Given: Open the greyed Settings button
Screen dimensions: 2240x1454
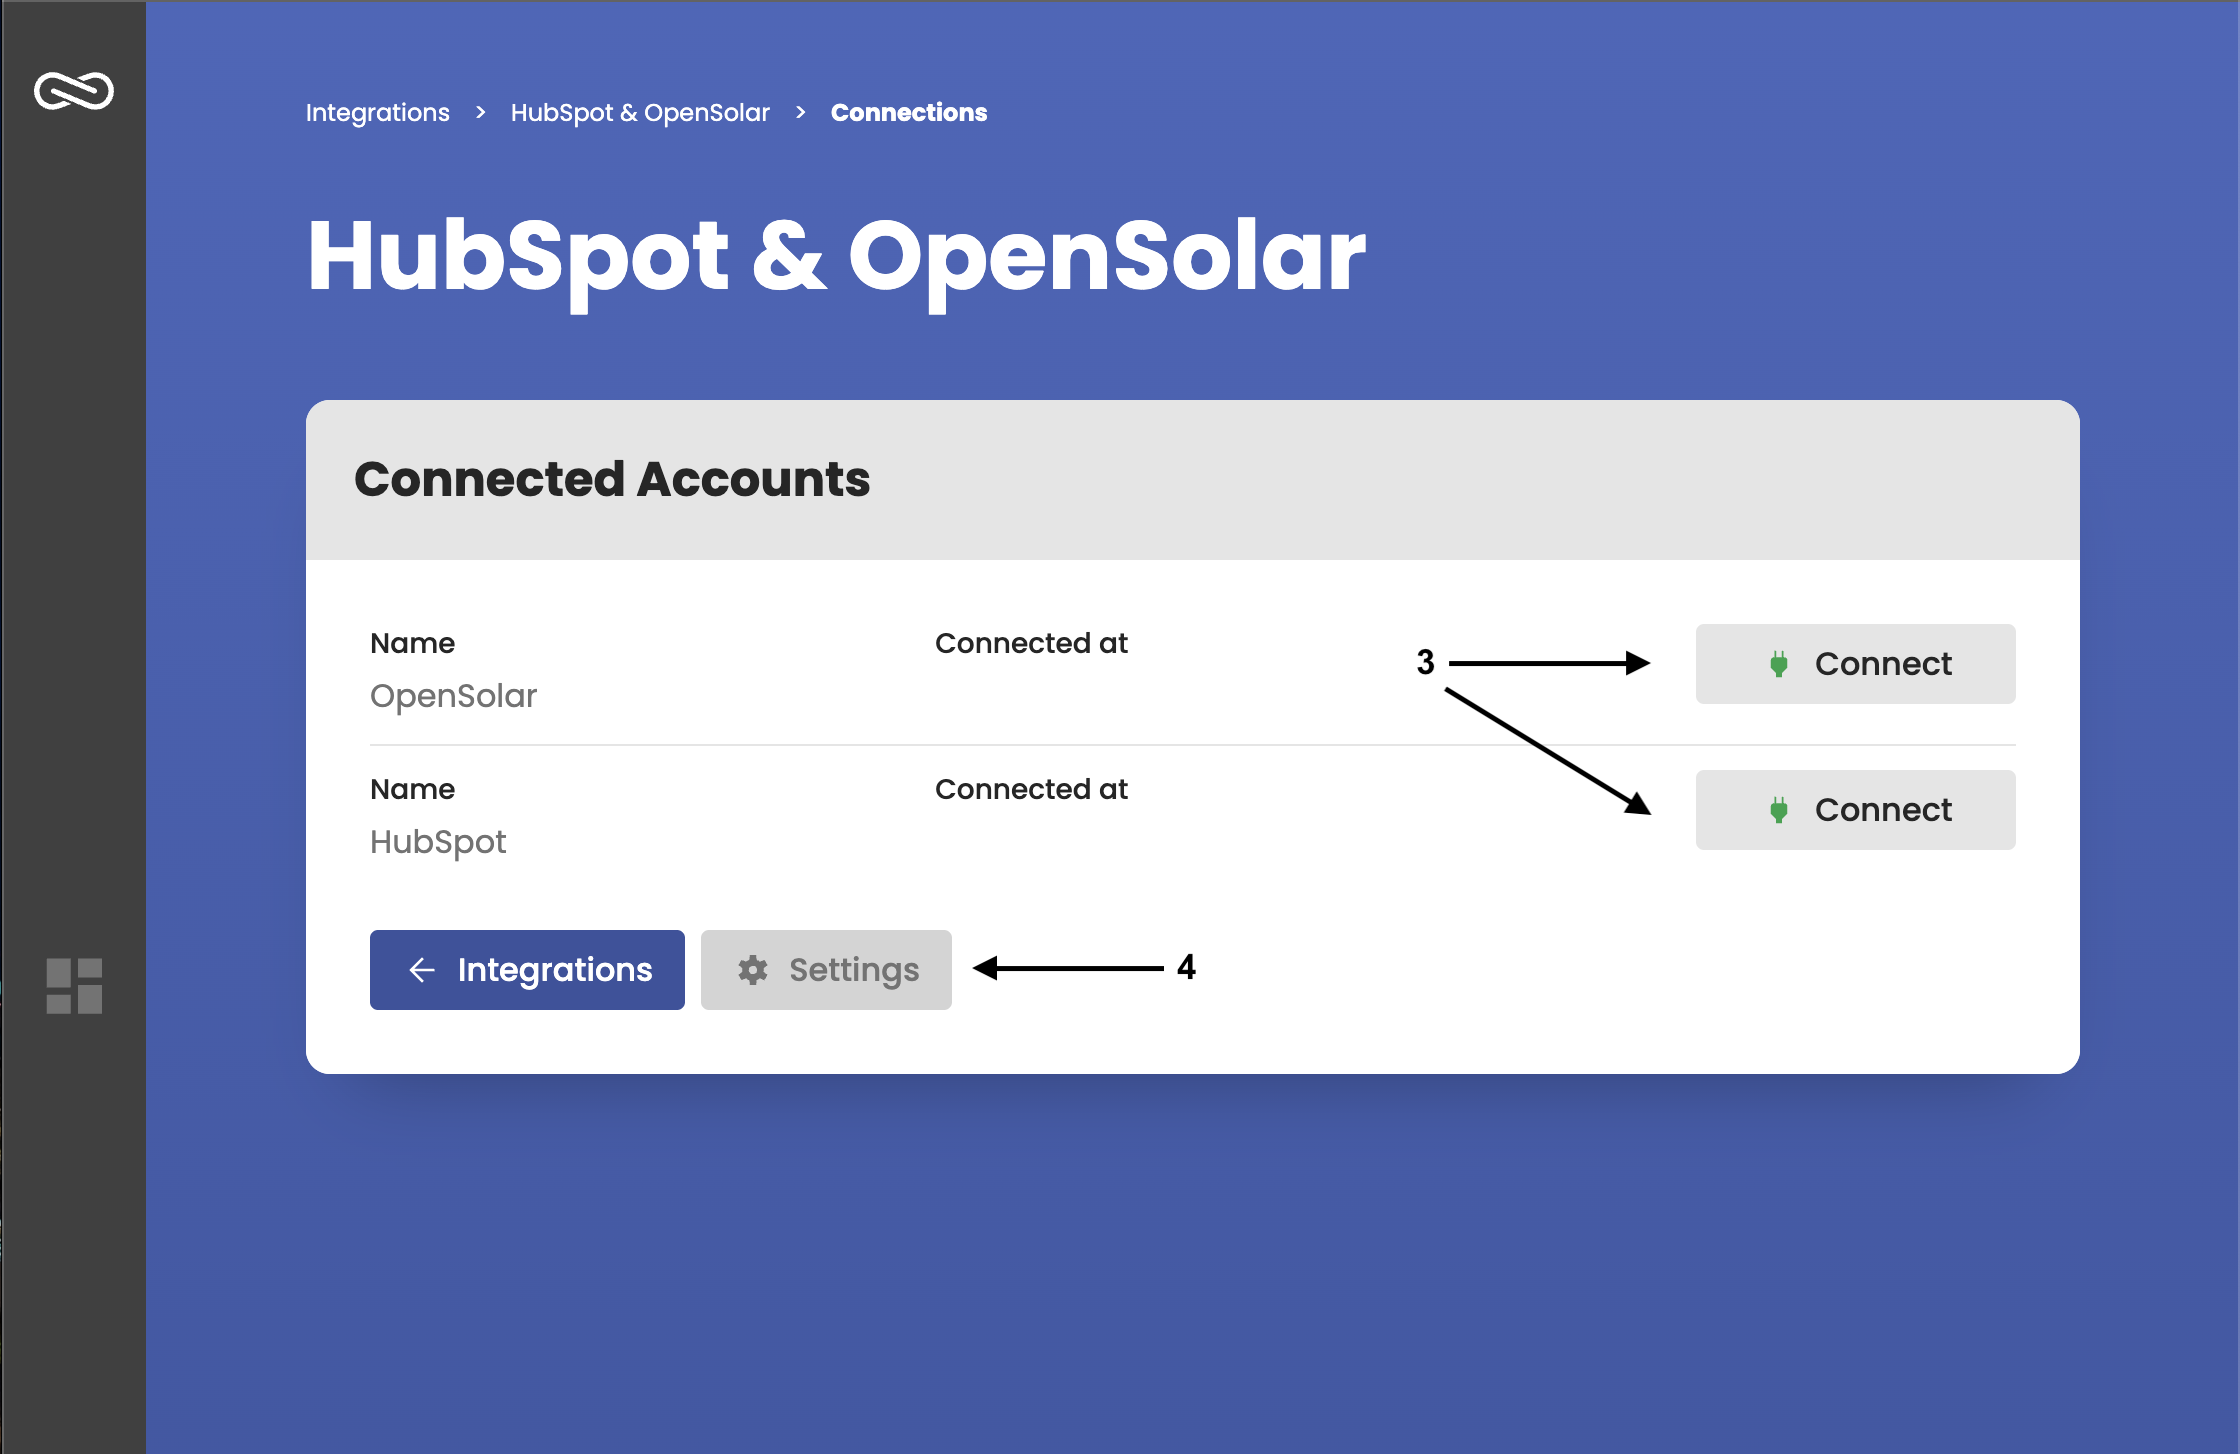Looking at the screenshot, I should tap(826, 970).
